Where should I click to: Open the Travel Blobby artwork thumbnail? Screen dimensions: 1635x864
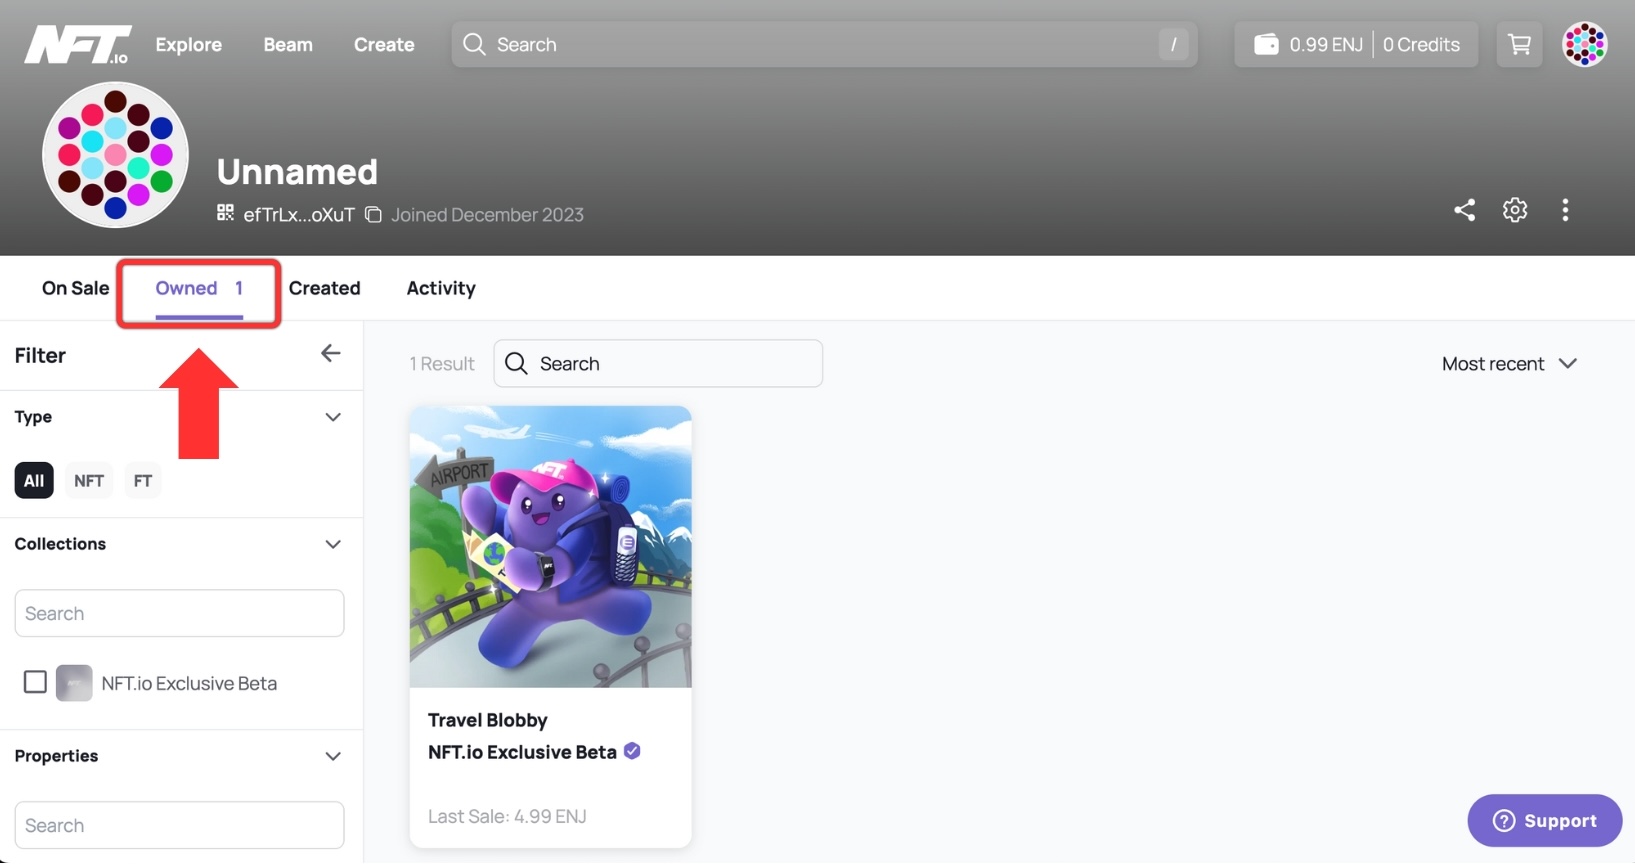pyautogui.click(x=550, y=546)
